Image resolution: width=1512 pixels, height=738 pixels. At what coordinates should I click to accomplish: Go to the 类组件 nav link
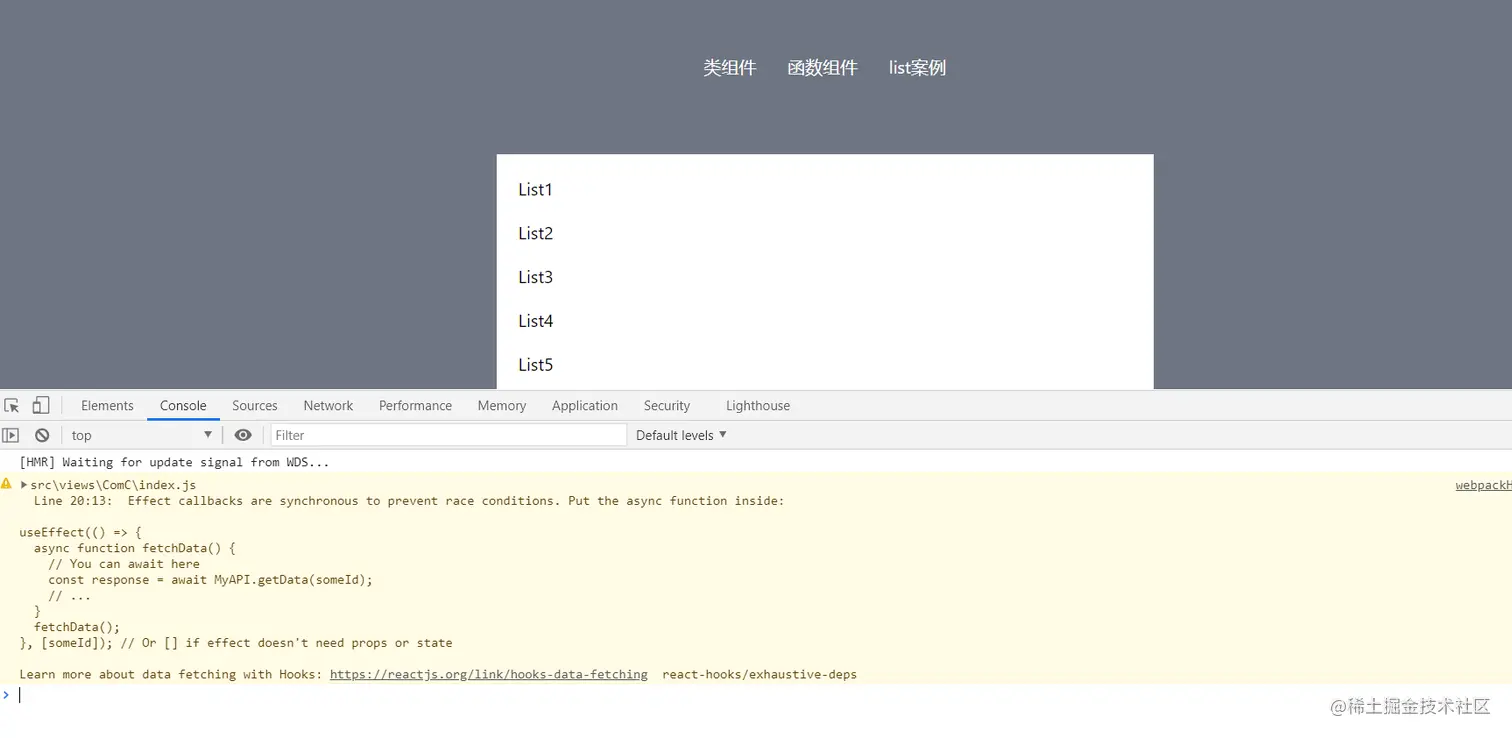(730, 68)
